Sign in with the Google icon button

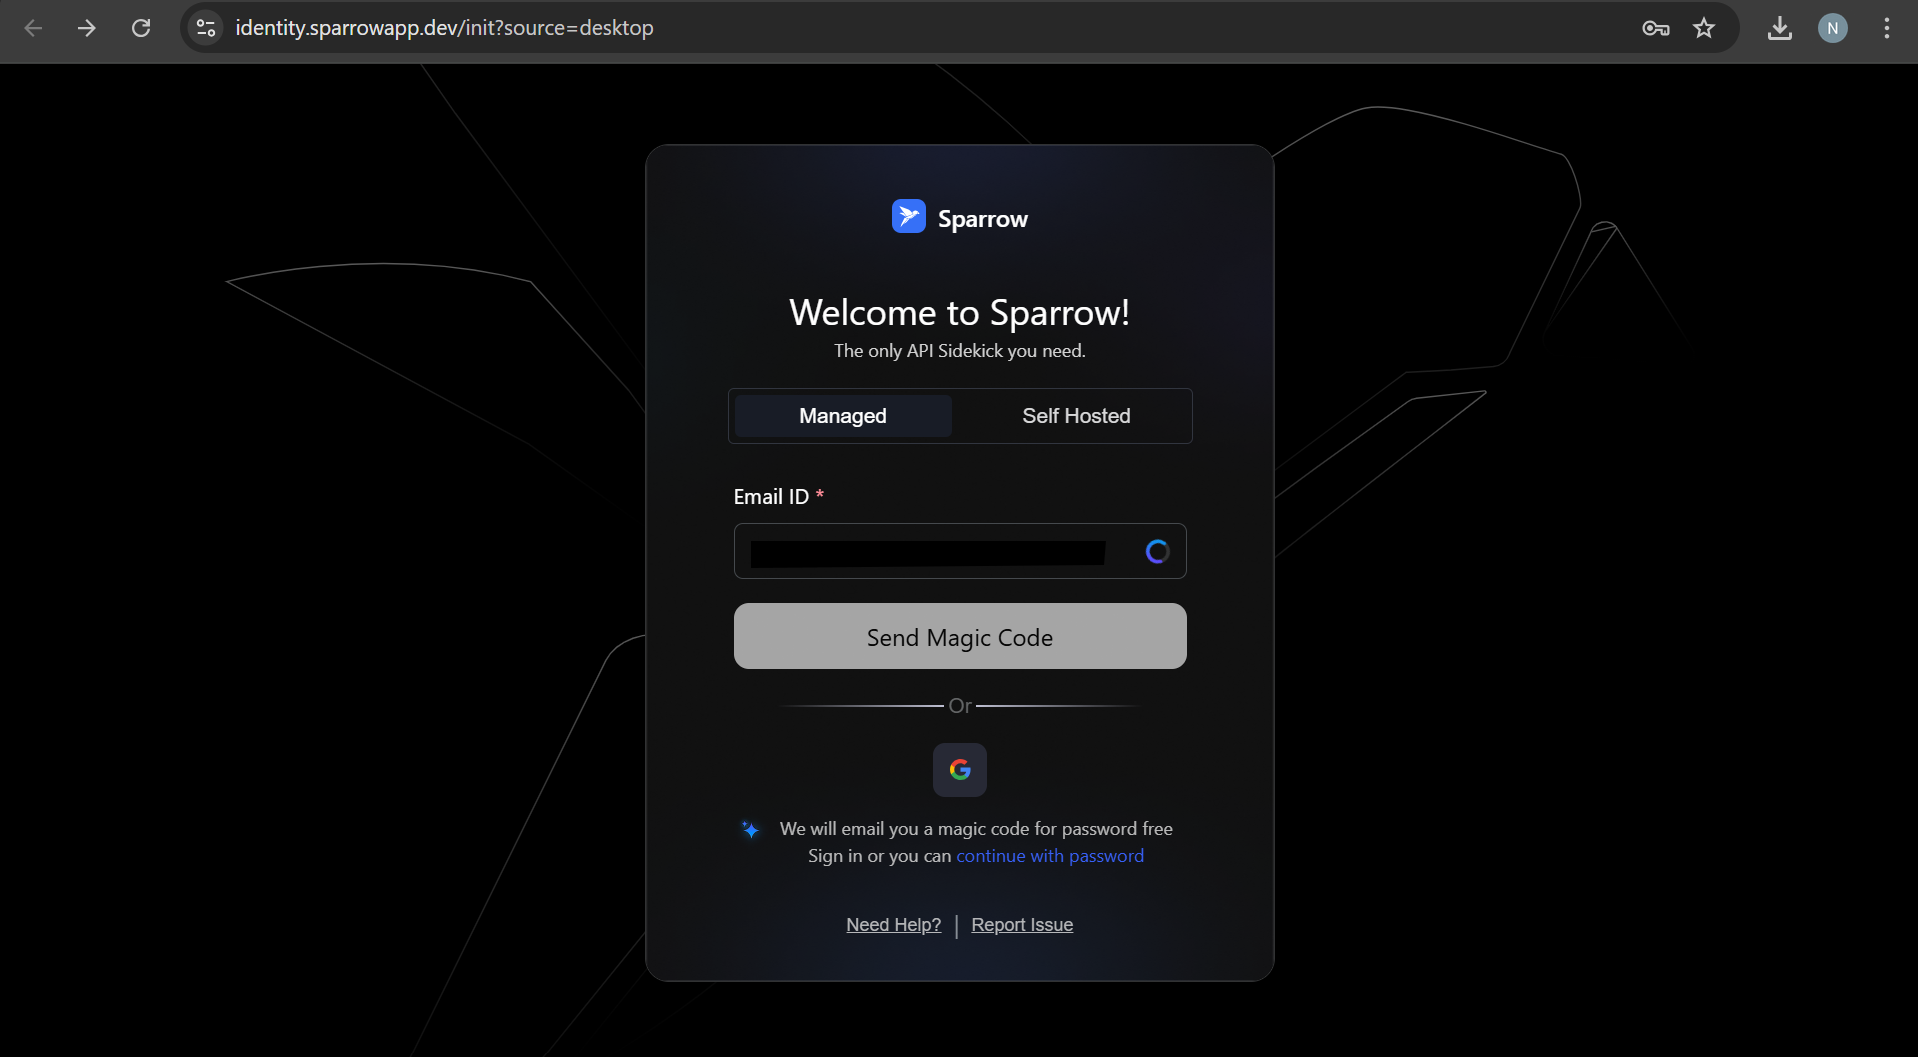pyautogui.click(x=960, y=770)
